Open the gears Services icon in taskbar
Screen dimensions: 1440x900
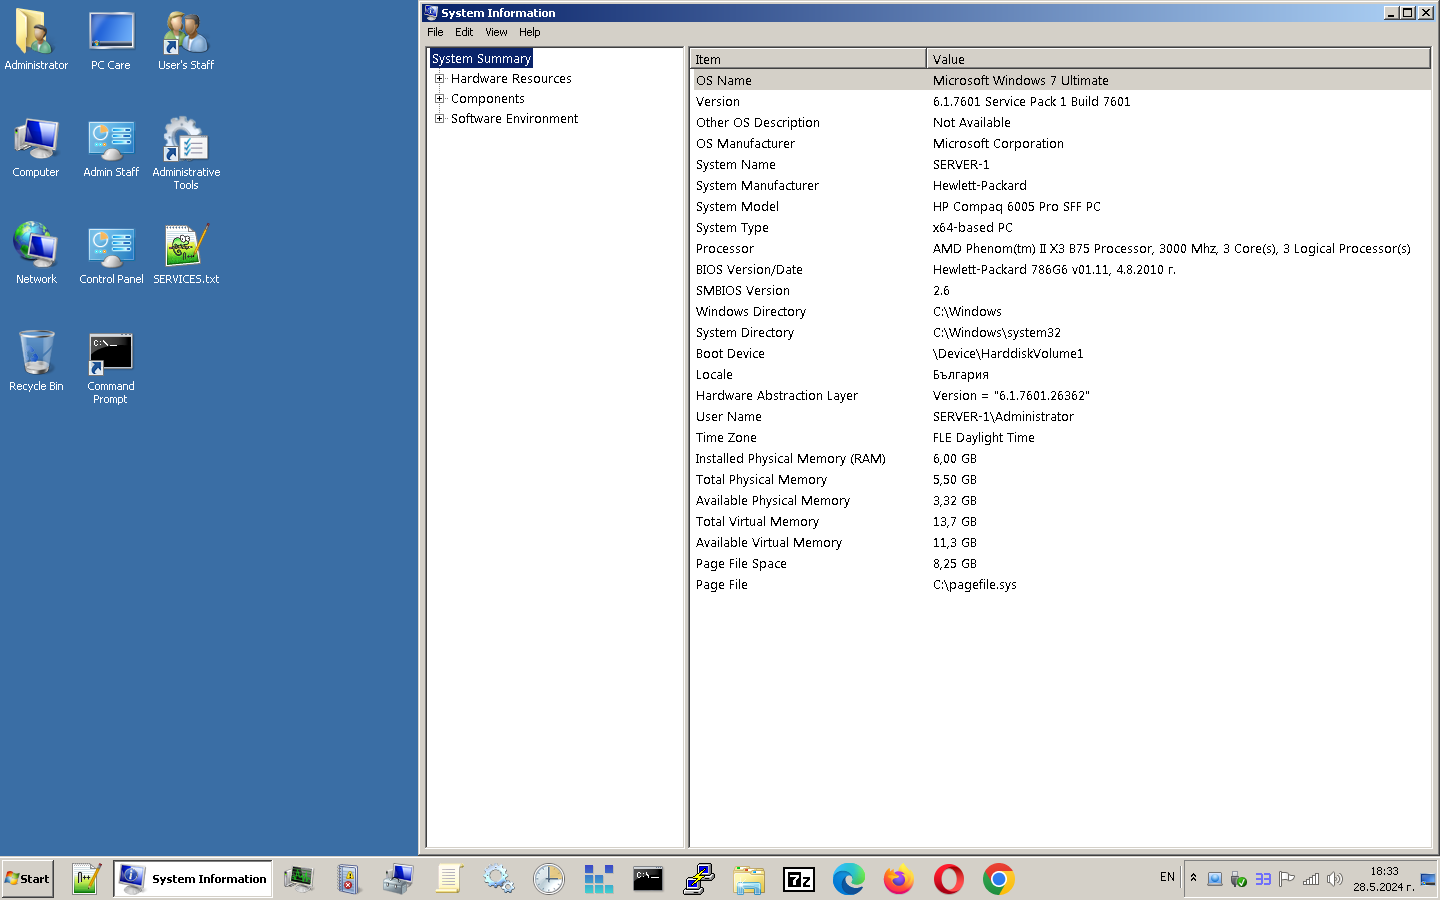click(x=498, y=879)
